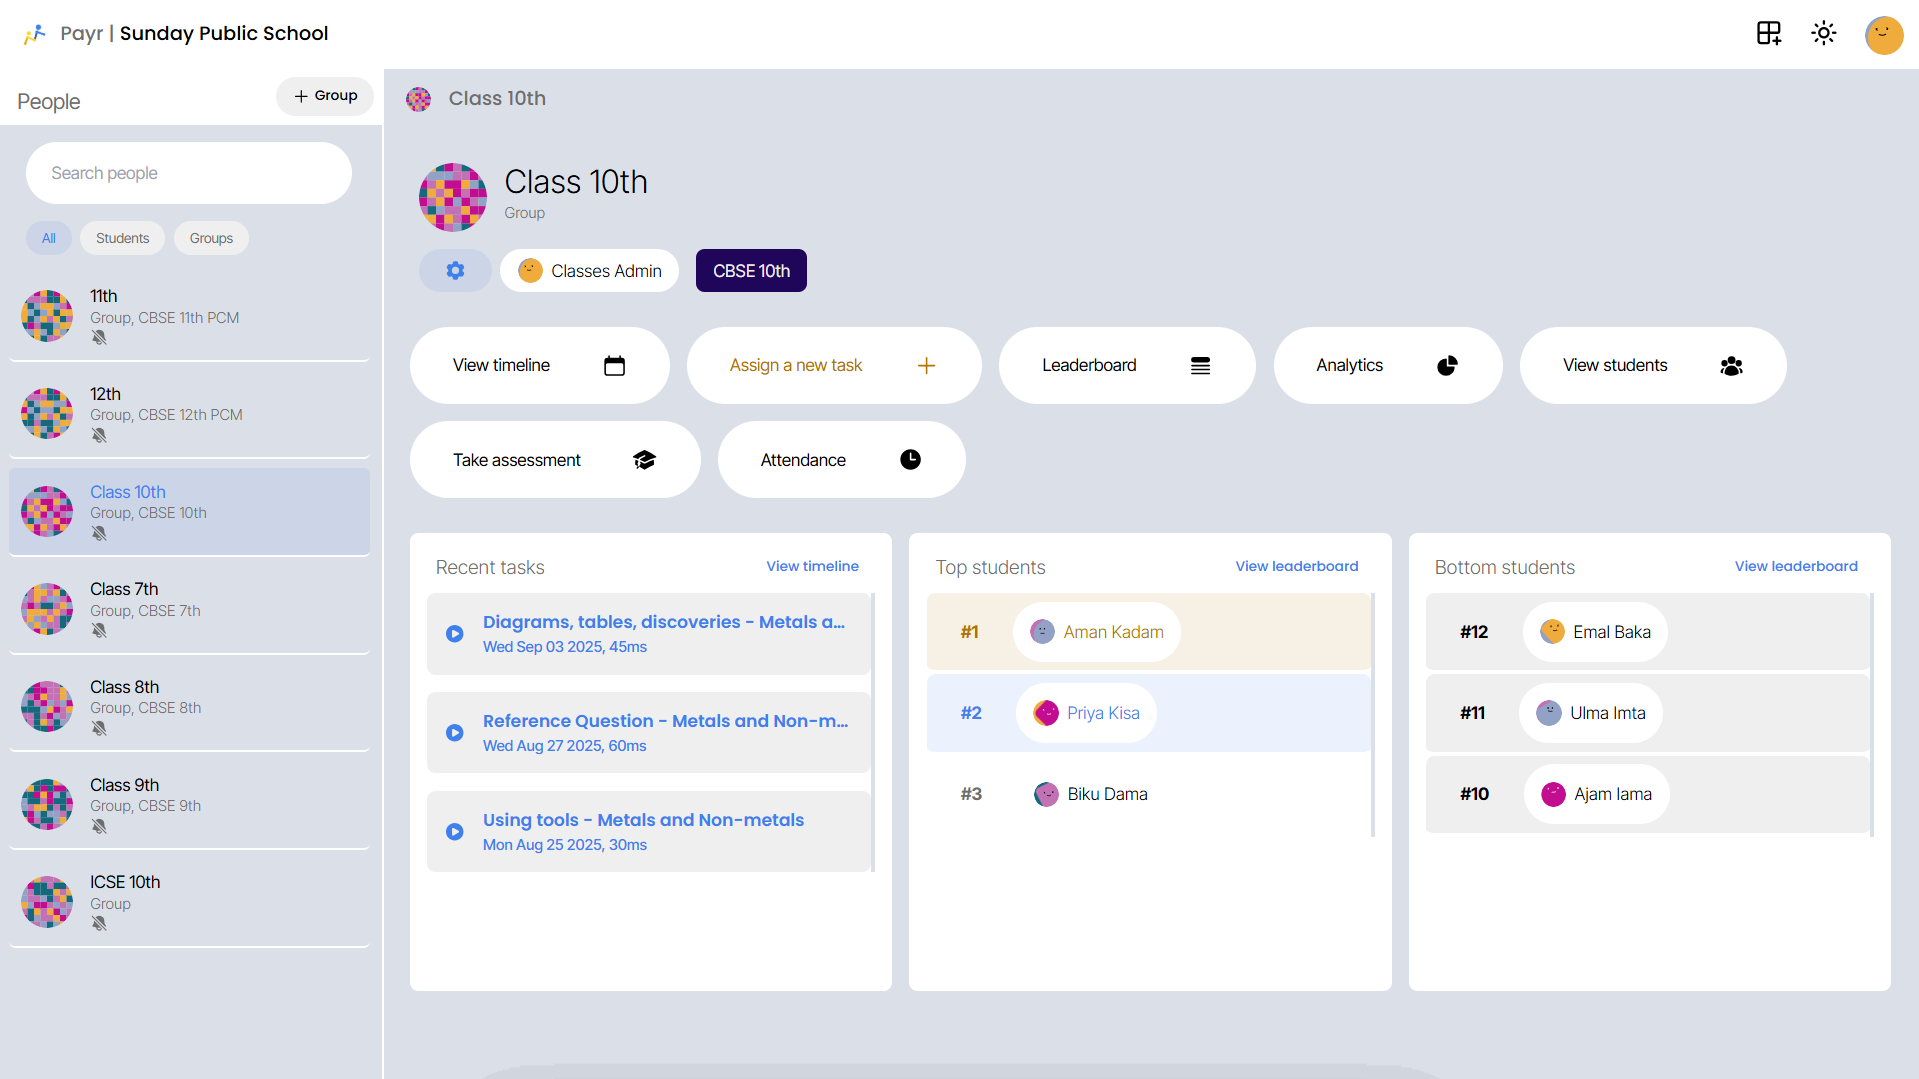Open the Classes Admin dropdown
This screenshot has width=1919, height=1079.
589,270
